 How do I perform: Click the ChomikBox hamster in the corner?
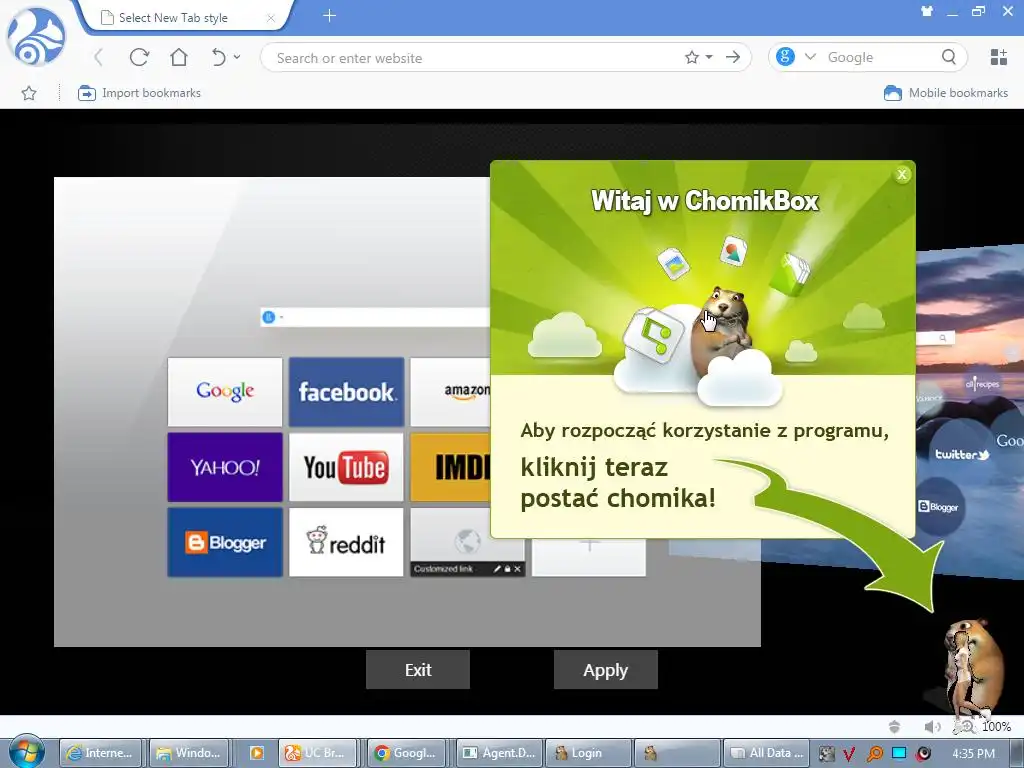[x=973, y=666]
